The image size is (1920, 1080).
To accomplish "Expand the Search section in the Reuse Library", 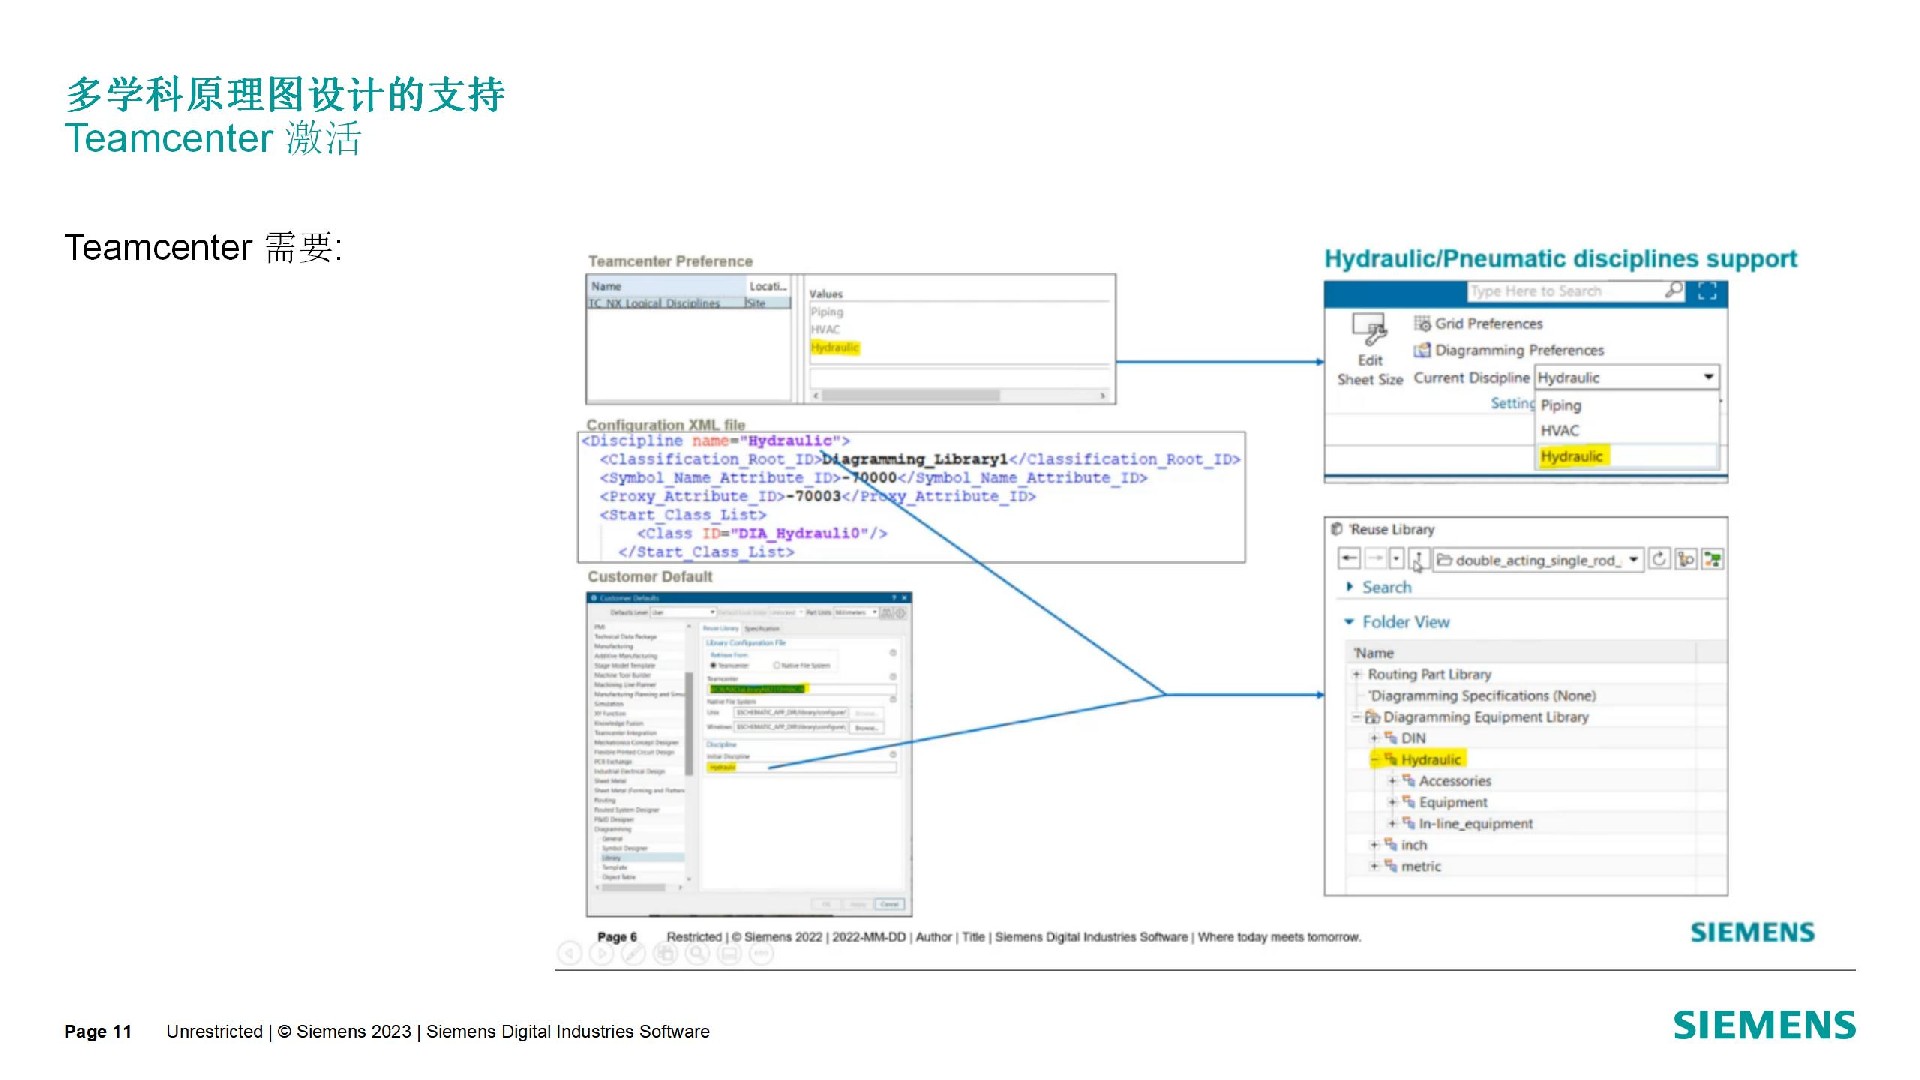I will [x=1350, y=587].
